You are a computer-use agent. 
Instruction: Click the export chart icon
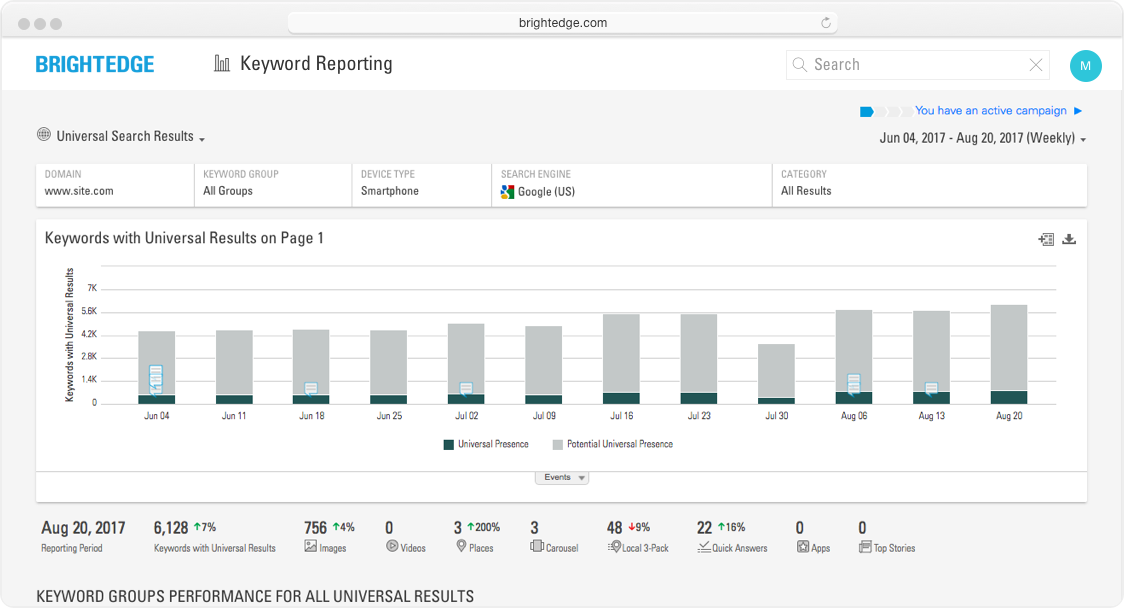1046,239
